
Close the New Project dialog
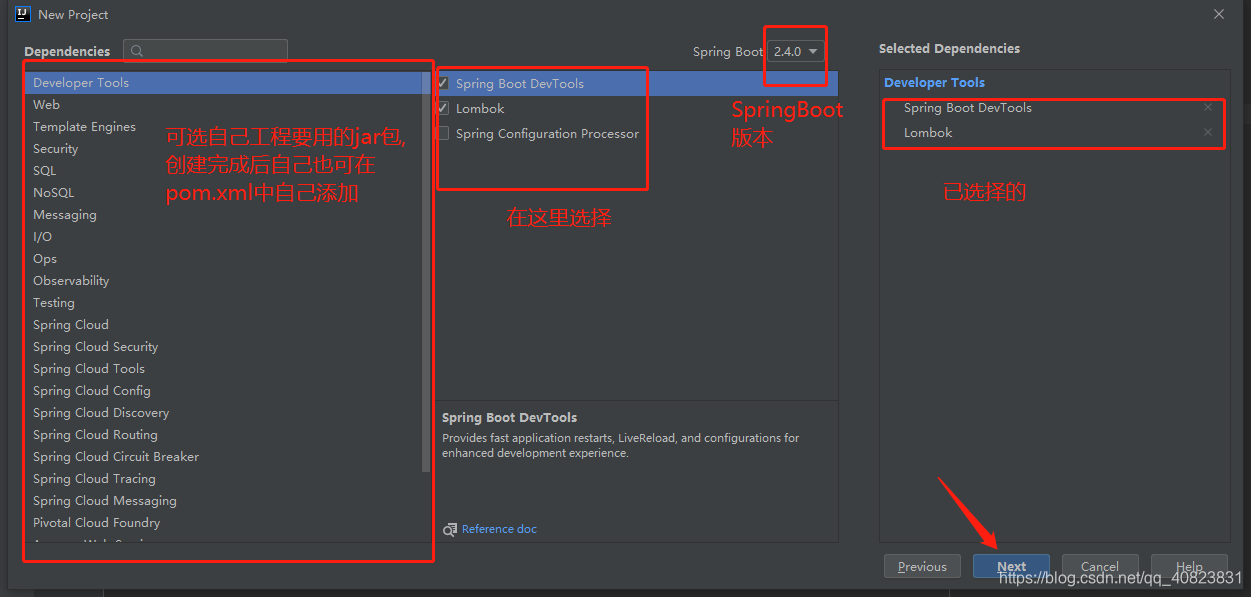coord(1219,14)
